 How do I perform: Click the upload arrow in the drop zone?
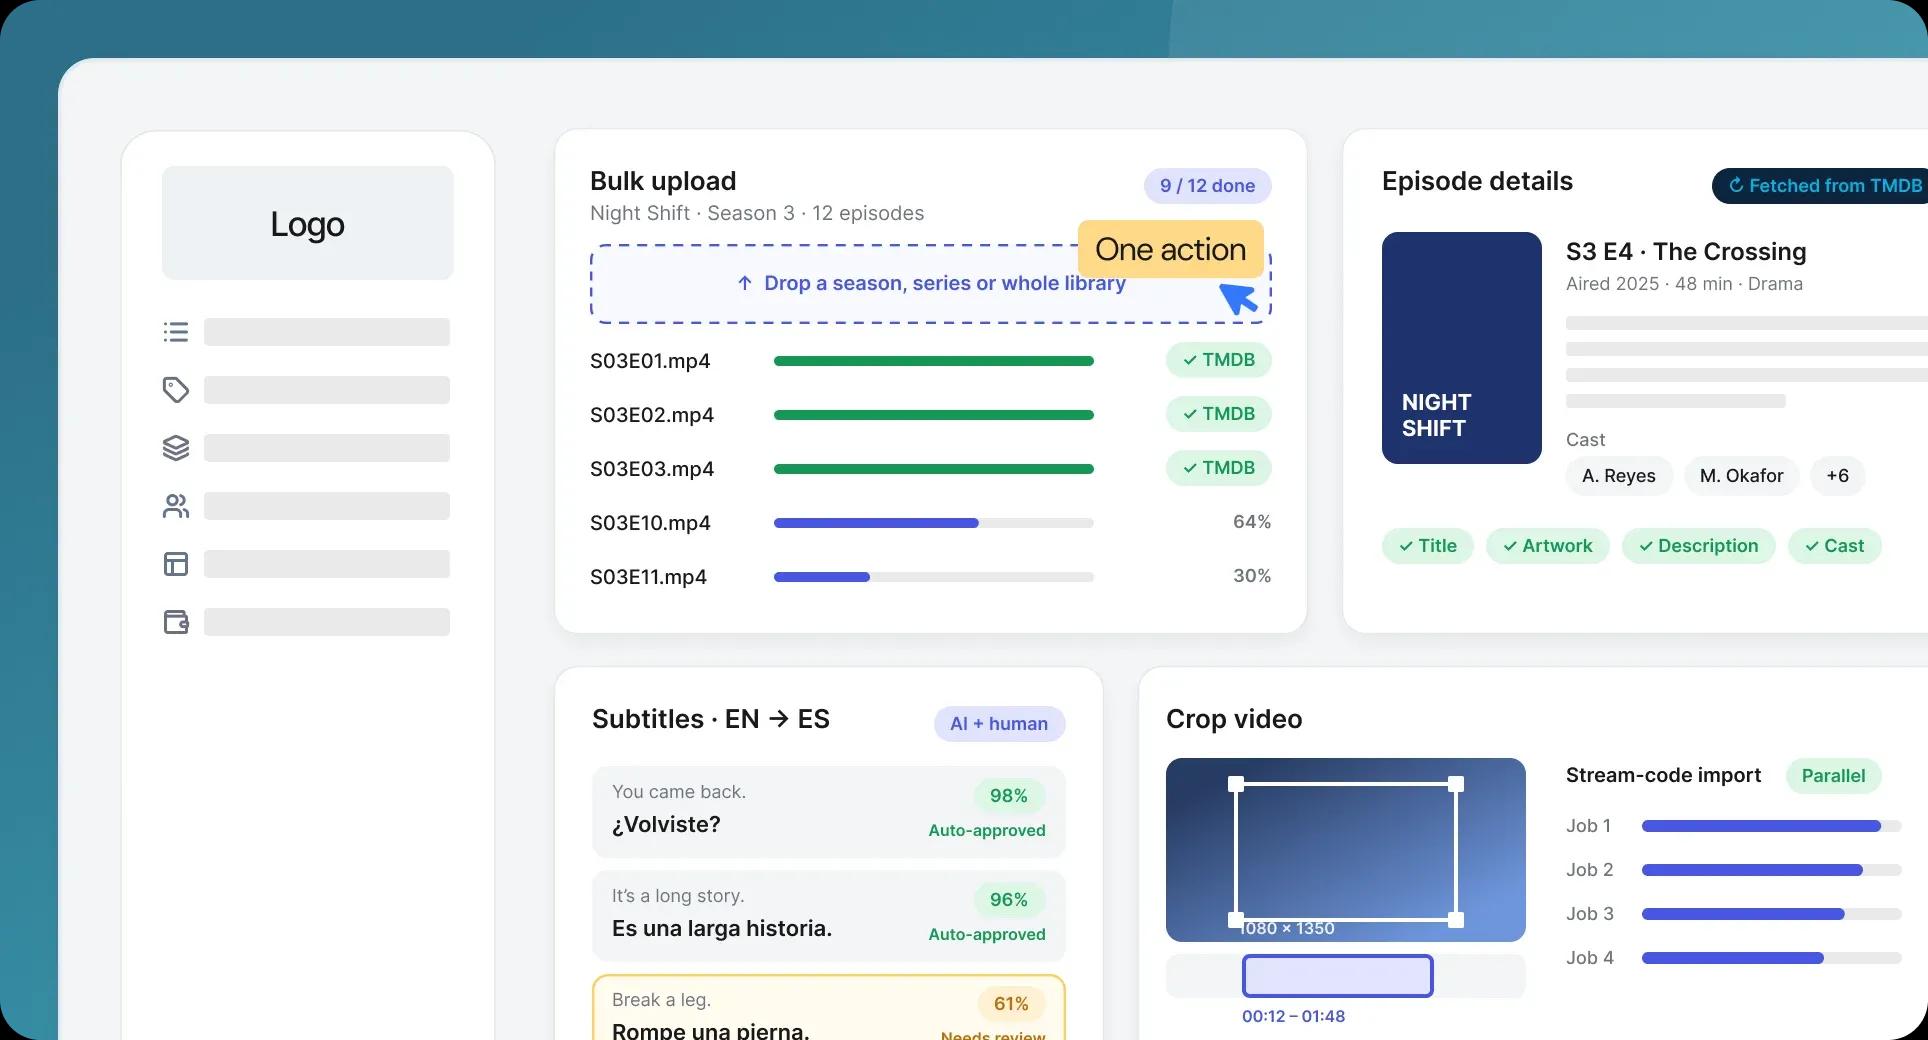pos(745,283)
